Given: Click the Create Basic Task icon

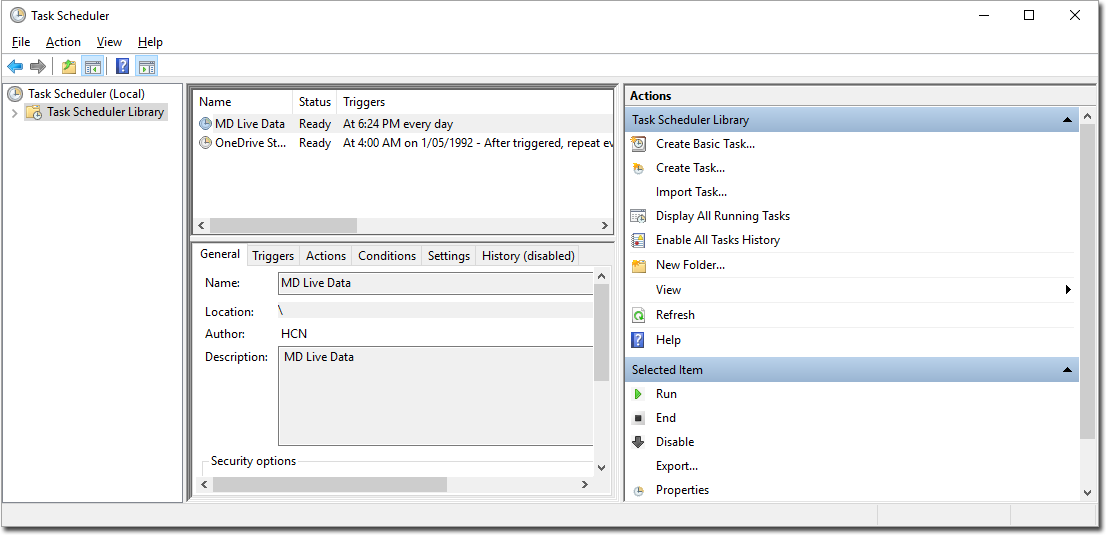Looking at the screenshot, I should tap(638, 144).
